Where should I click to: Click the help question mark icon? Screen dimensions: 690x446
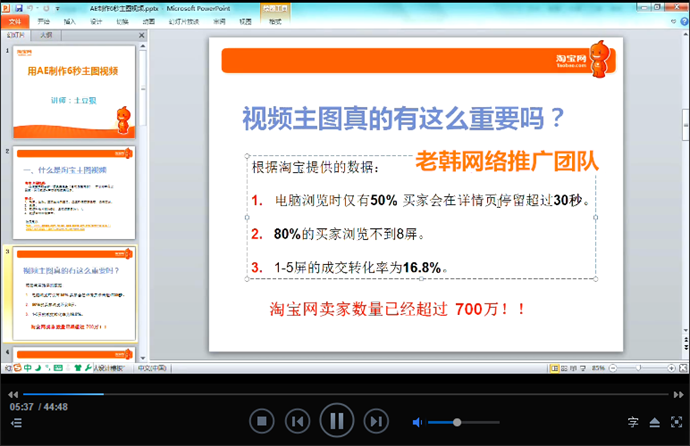pos(684,21)
